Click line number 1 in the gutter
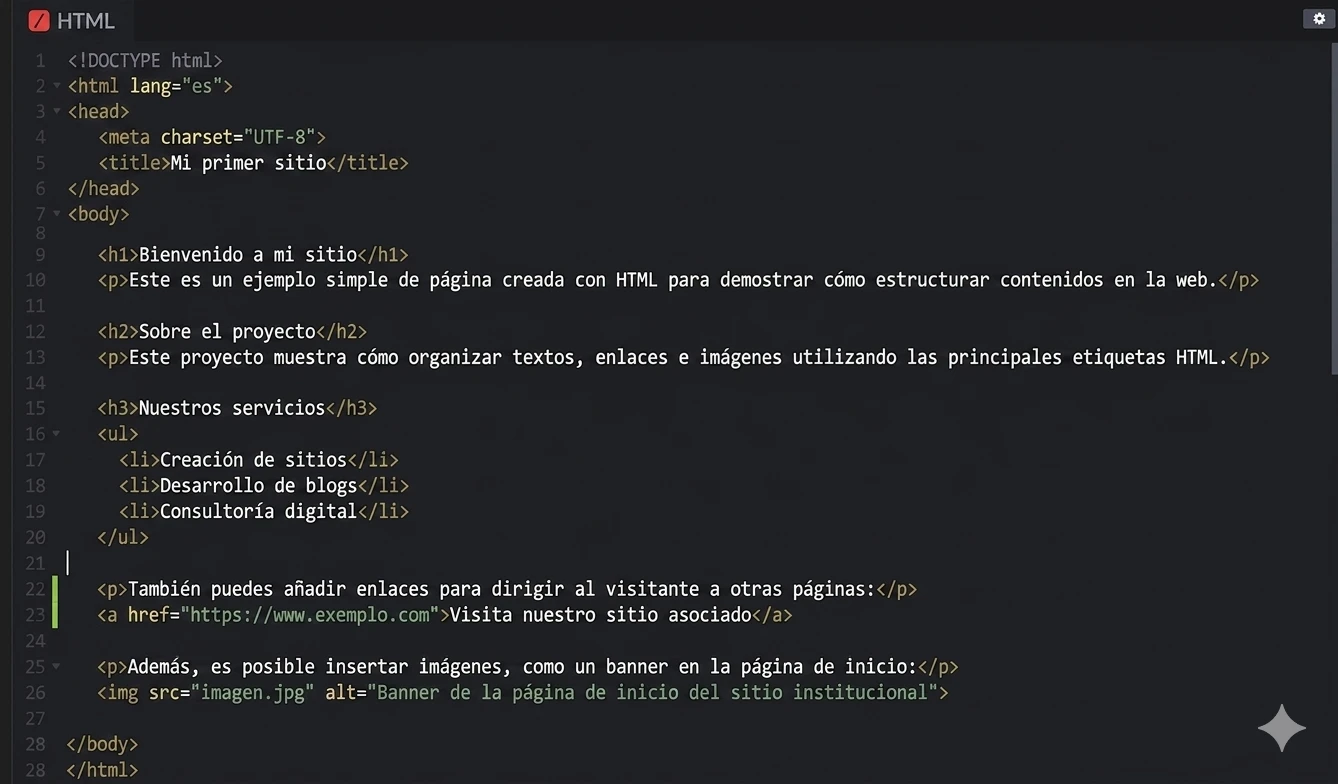This screenshot has width=1338, height=784. tap(41, 60)
